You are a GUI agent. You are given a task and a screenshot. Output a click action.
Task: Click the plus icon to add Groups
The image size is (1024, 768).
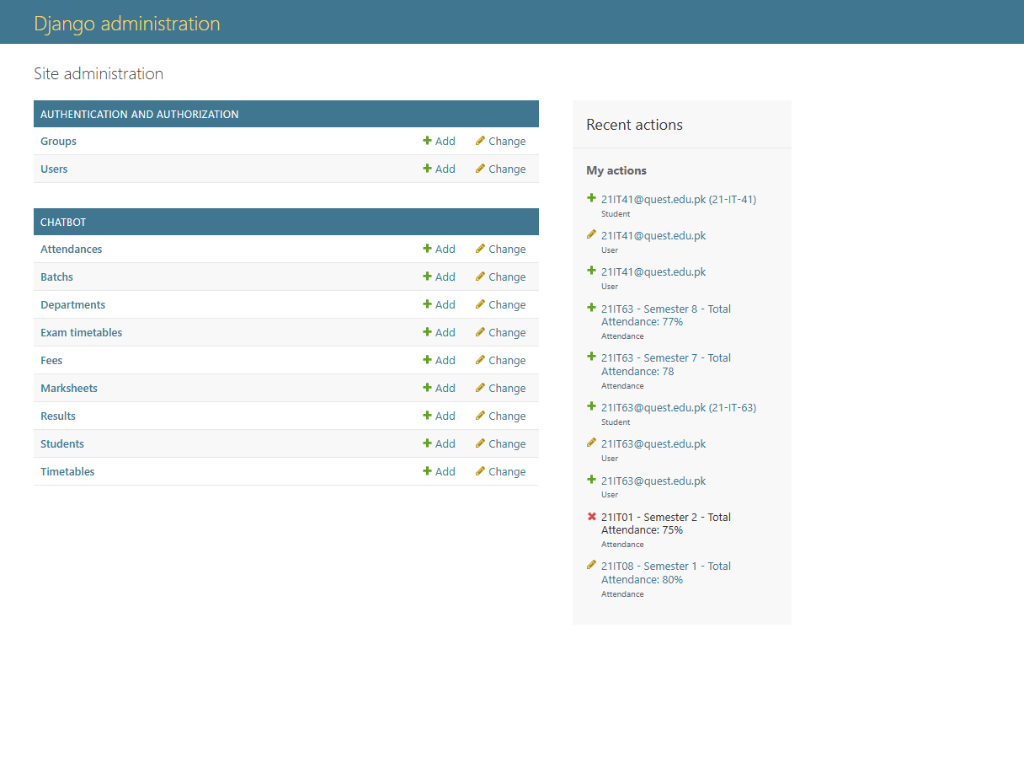tap(428, 141)
